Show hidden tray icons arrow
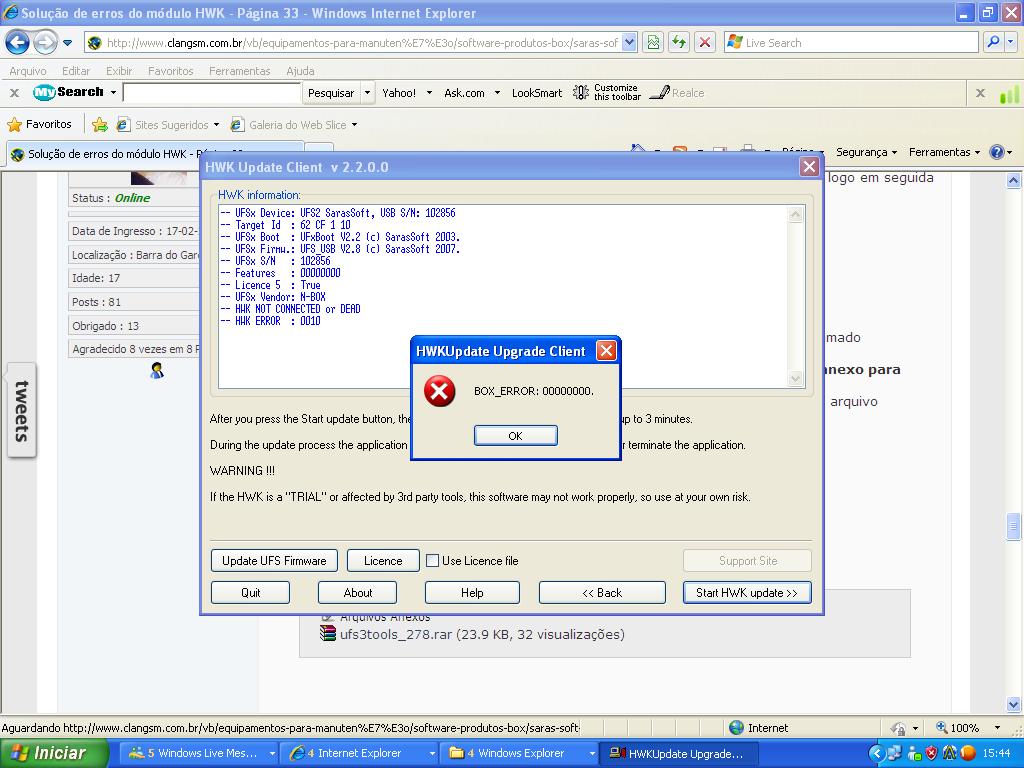The height and width of the screenshot is (768, 1024). 876,753
